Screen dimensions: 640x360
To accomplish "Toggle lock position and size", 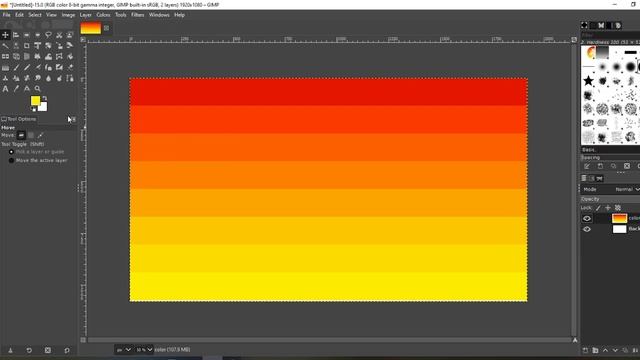I will pos(608,208).
